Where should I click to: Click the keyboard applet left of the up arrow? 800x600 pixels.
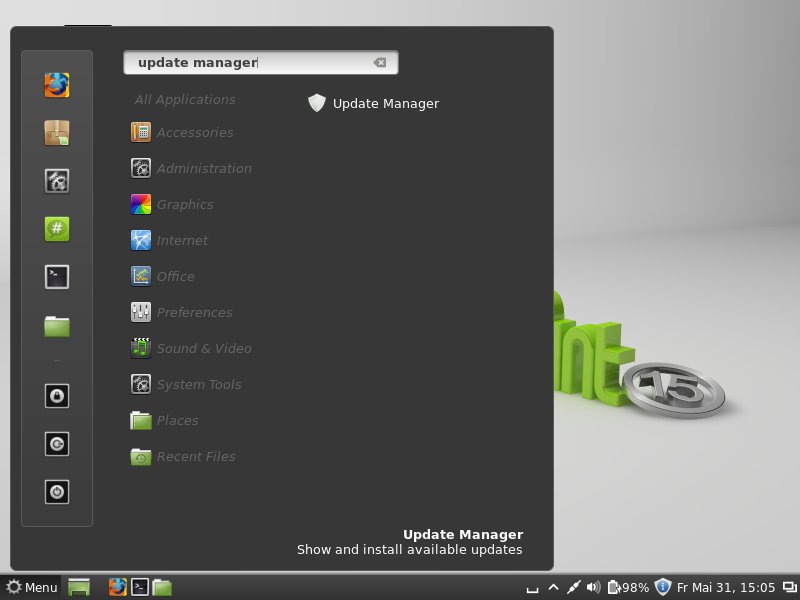[532, 589]
